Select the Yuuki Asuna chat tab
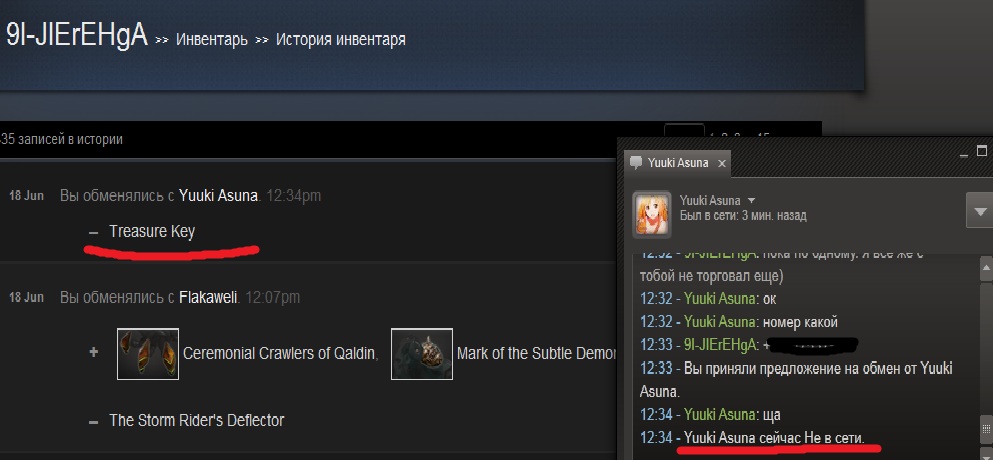This screenshot has height=460, width=993. [x=678, y=163]
